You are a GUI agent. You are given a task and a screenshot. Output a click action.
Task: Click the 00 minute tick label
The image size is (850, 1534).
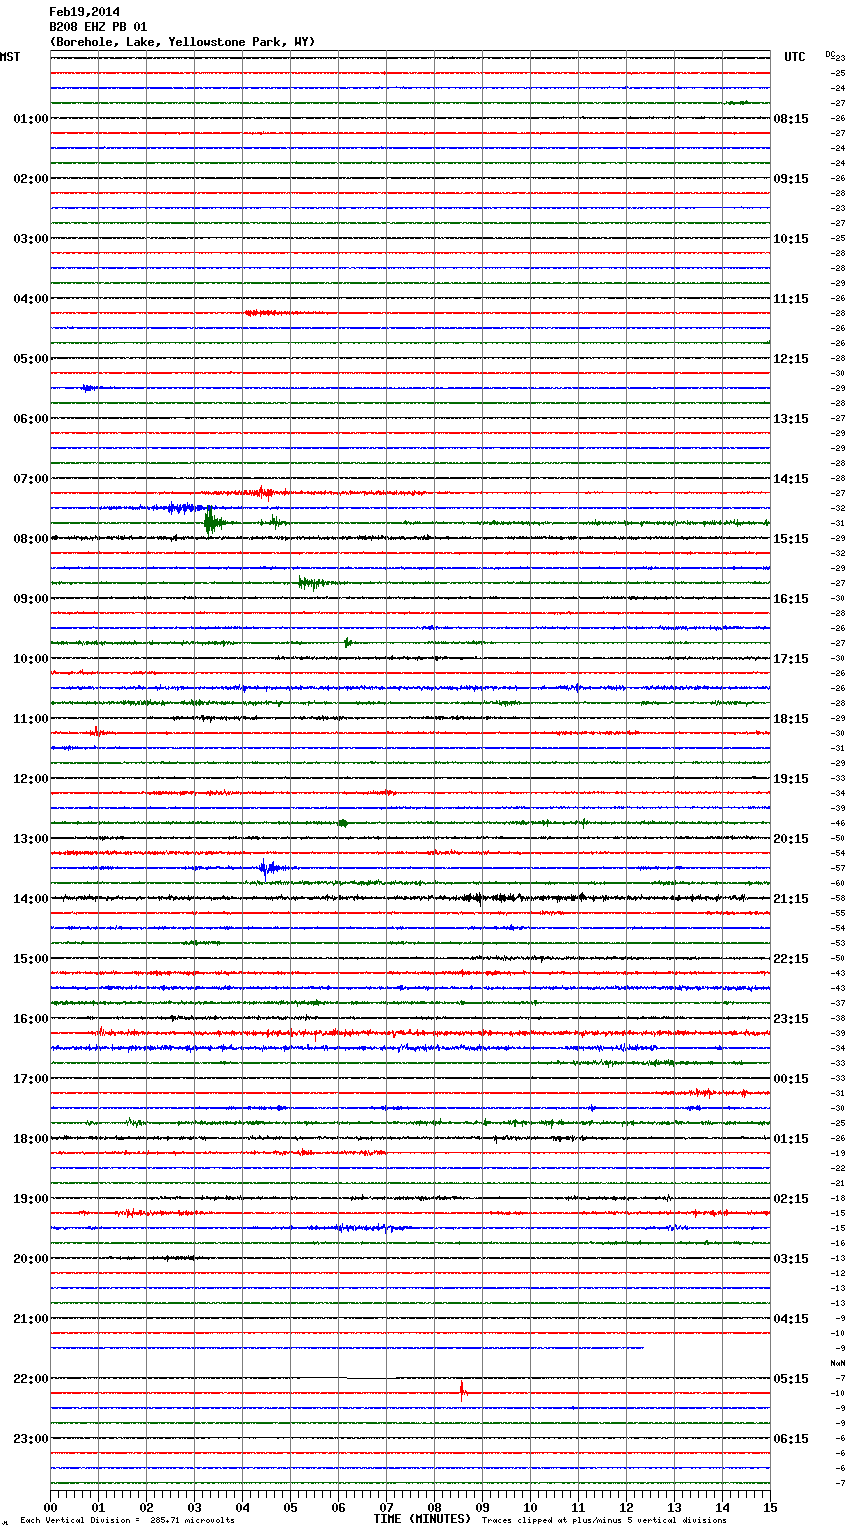coord(51,1507)
